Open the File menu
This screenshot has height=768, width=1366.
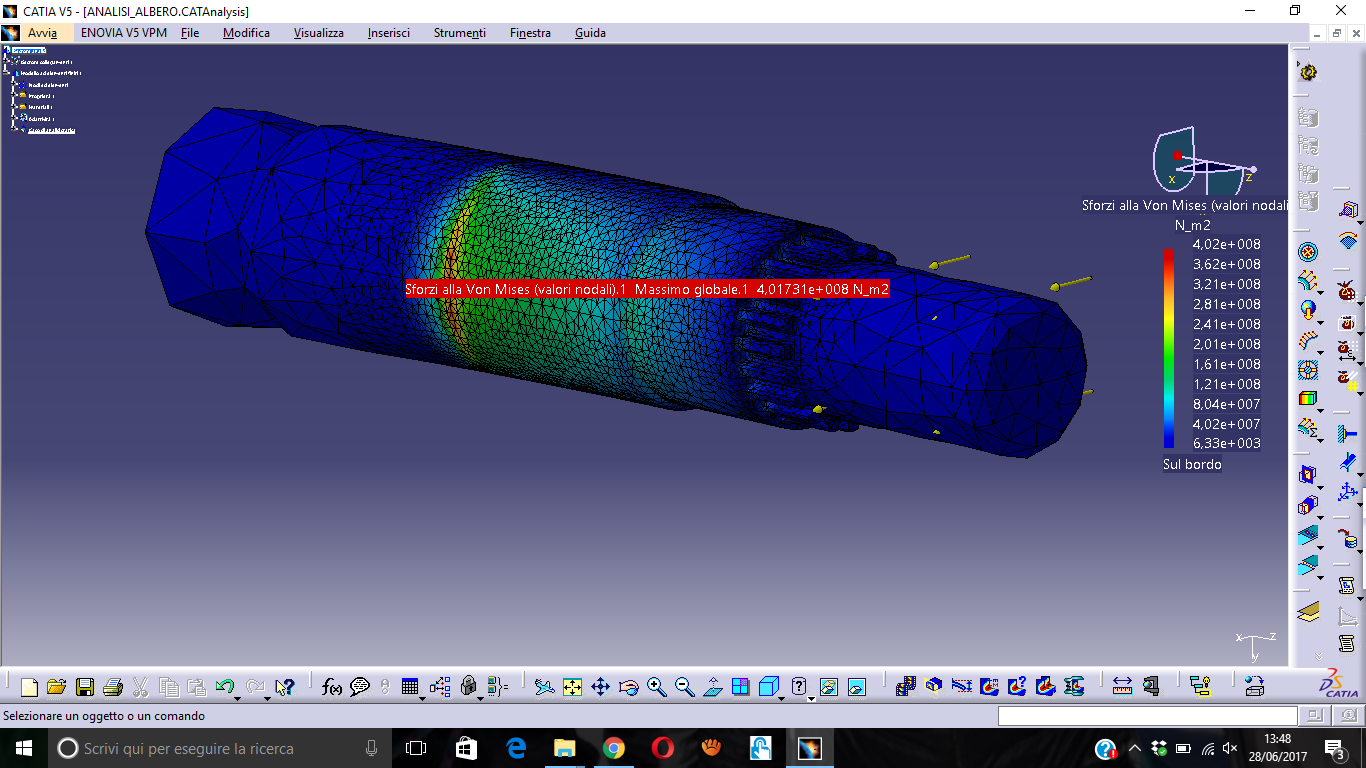pyautogui.click(x=190, y=33)
